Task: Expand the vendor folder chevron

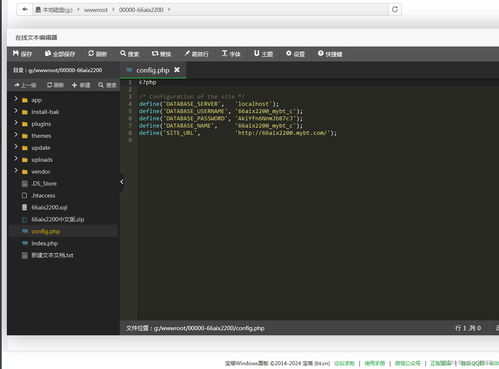Action: point(16,171)
